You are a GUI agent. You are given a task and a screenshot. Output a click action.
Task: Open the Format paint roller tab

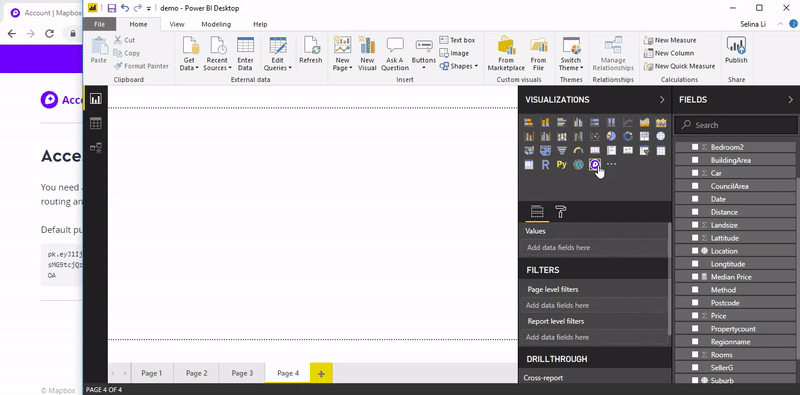561,212
